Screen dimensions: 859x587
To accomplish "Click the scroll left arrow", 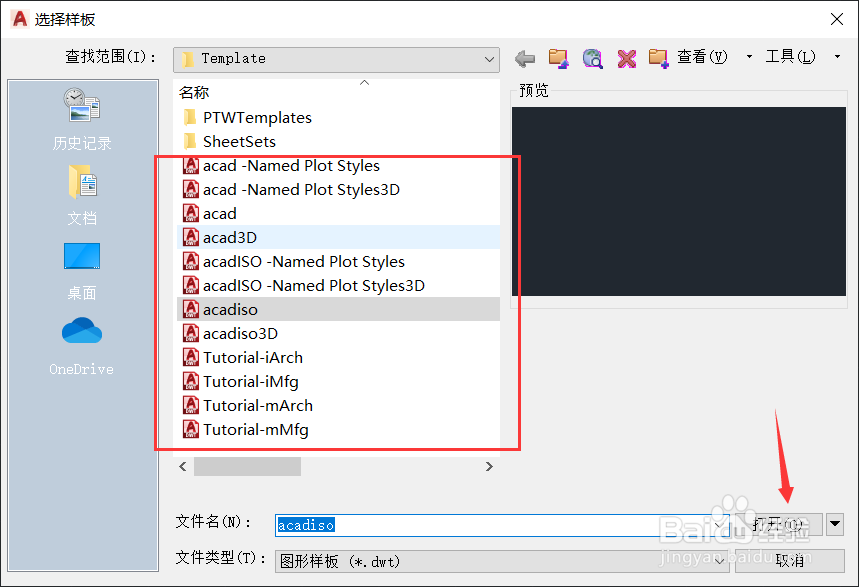I will pos(183,466).
